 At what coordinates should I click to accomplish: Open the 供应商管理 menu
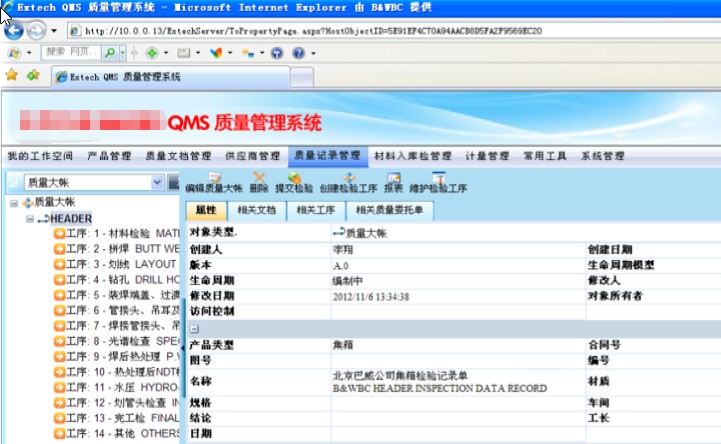[253, 156]
